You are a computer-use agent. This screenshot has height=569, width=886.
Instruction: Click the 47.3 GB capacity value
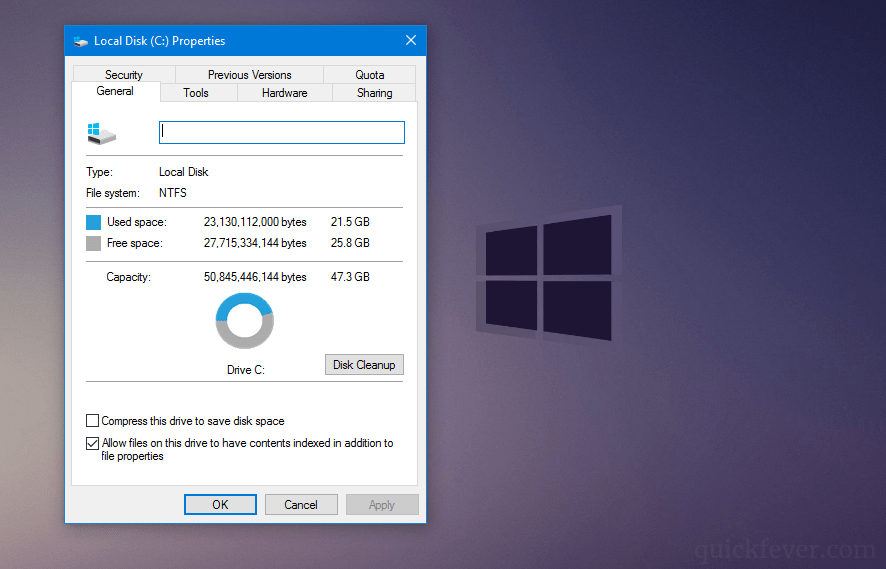350,277
